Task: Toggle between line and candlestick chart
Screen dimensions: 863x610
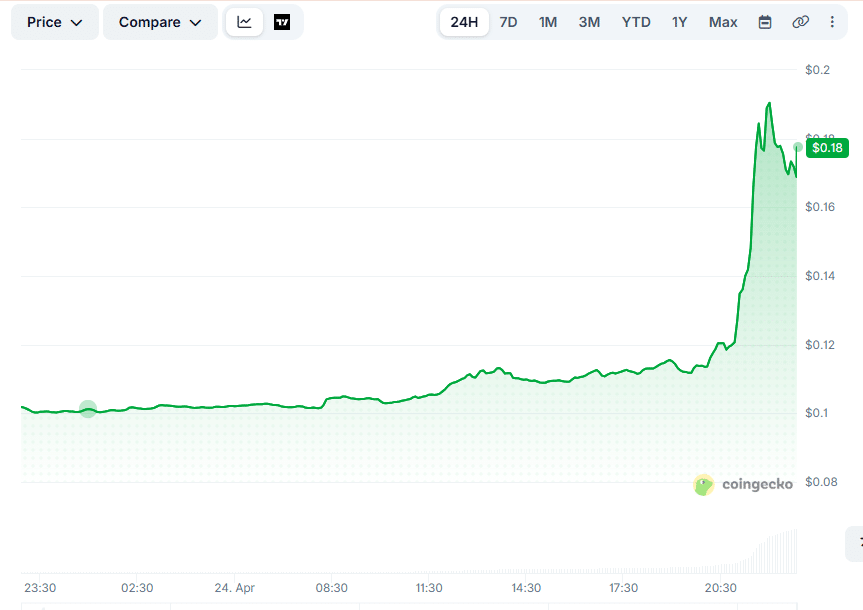Action: click(243, 21)
